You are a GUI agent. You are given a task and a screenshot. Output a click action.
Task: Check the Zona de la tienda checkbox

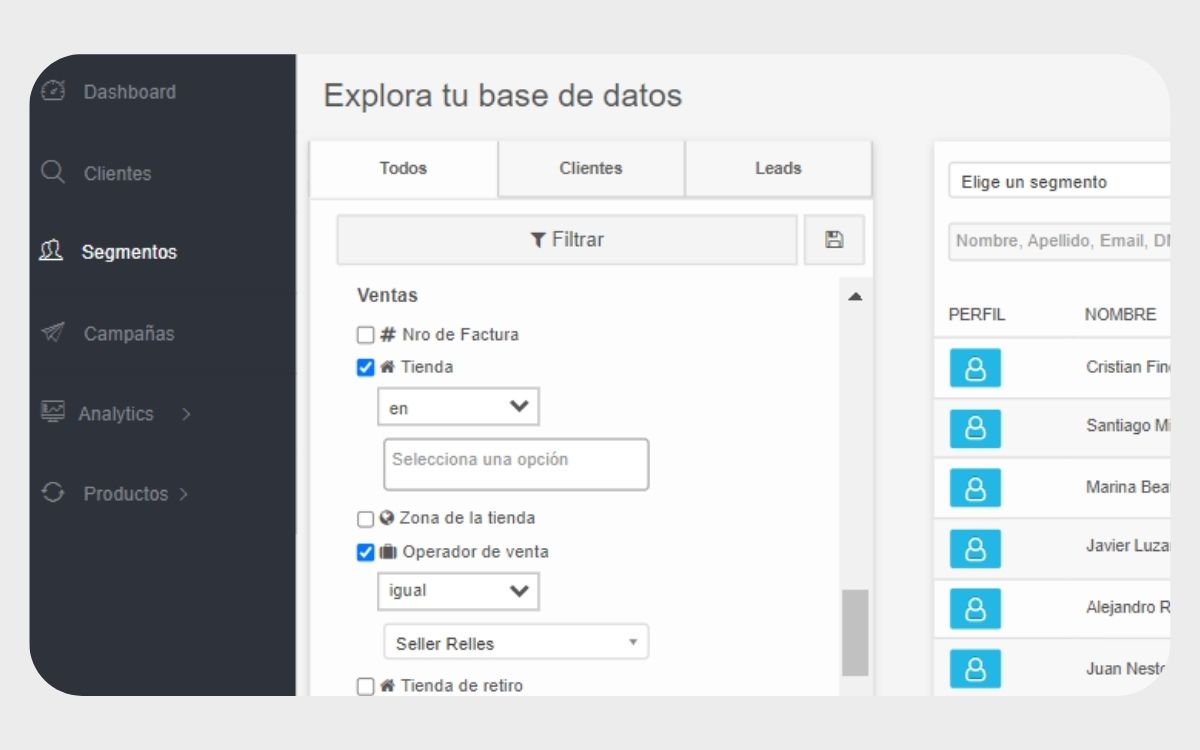366,519
